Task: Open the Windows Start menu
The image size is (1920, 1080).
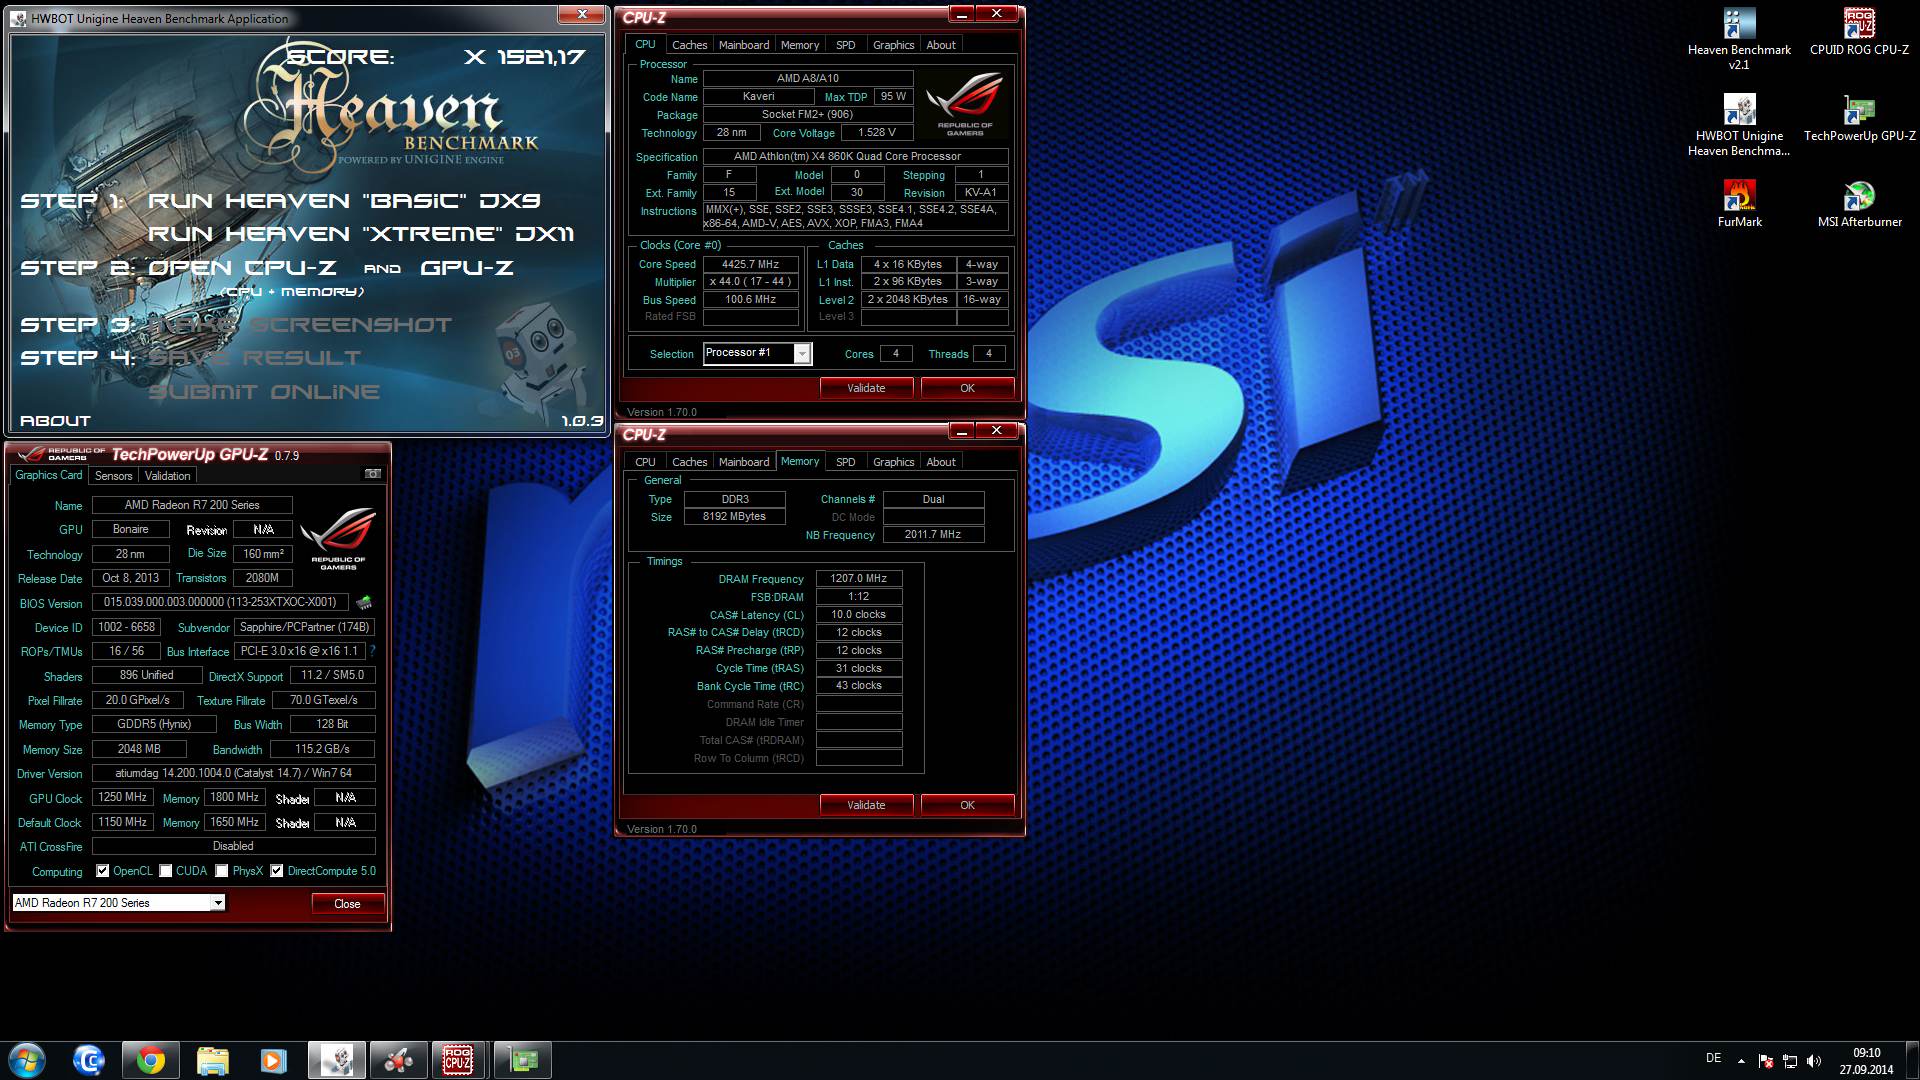Action: tap(26, 1060)
